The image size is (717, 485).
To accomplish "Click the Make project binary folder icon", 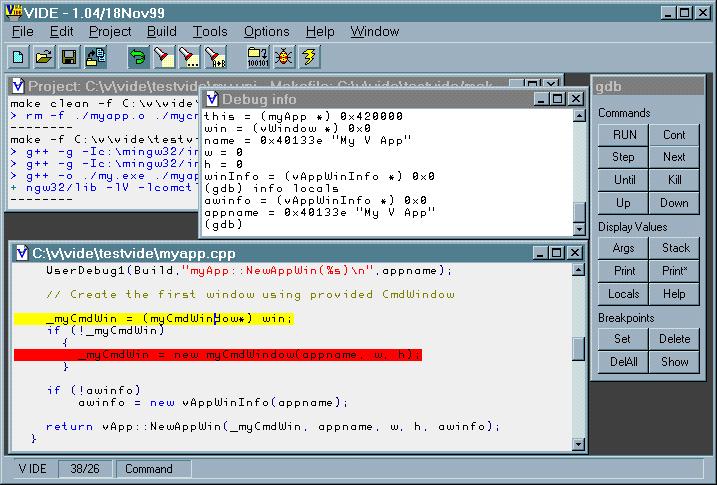I will point(257,58).
